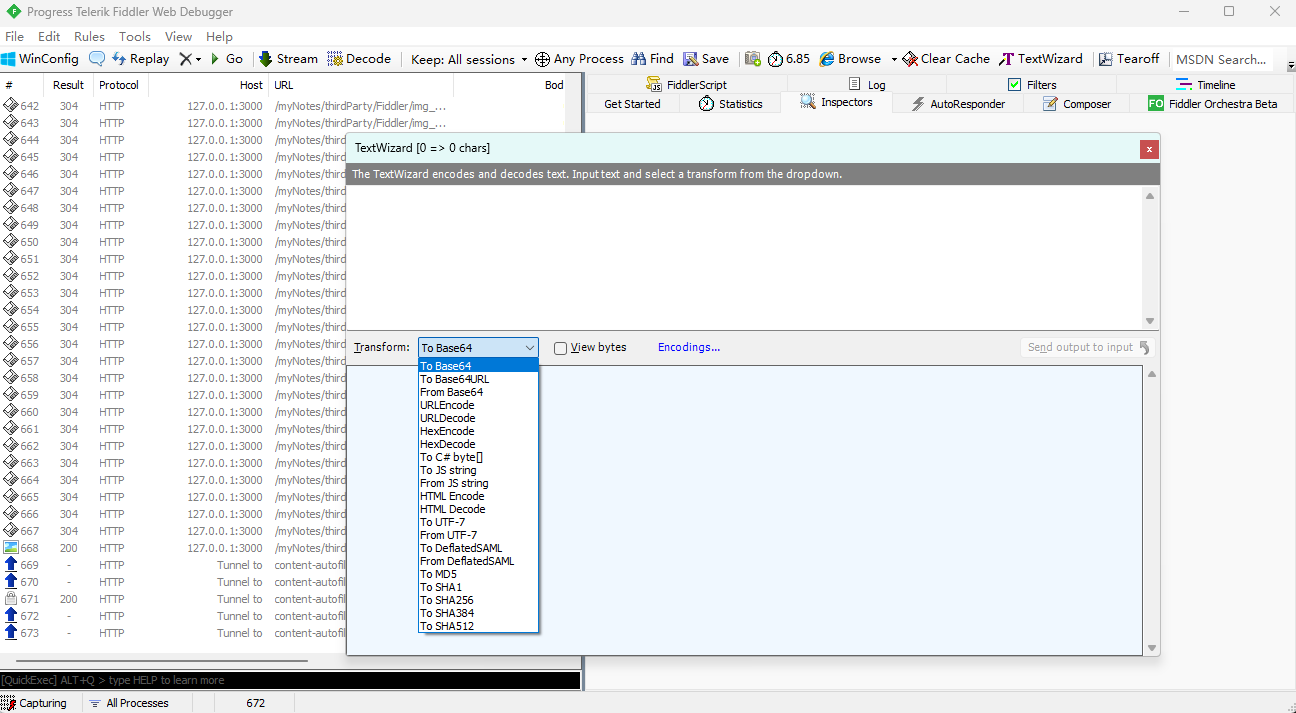
Task: Open Fiddler Orchestra Beta tab
Action: point(1212,104)
